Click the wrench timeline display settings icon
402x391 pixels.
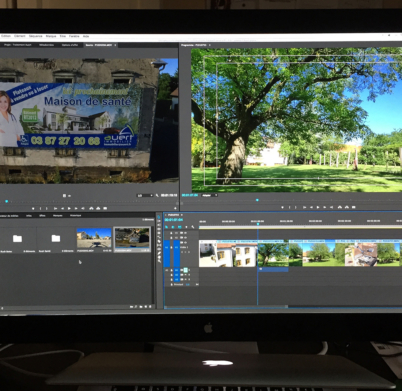point(193,227)
